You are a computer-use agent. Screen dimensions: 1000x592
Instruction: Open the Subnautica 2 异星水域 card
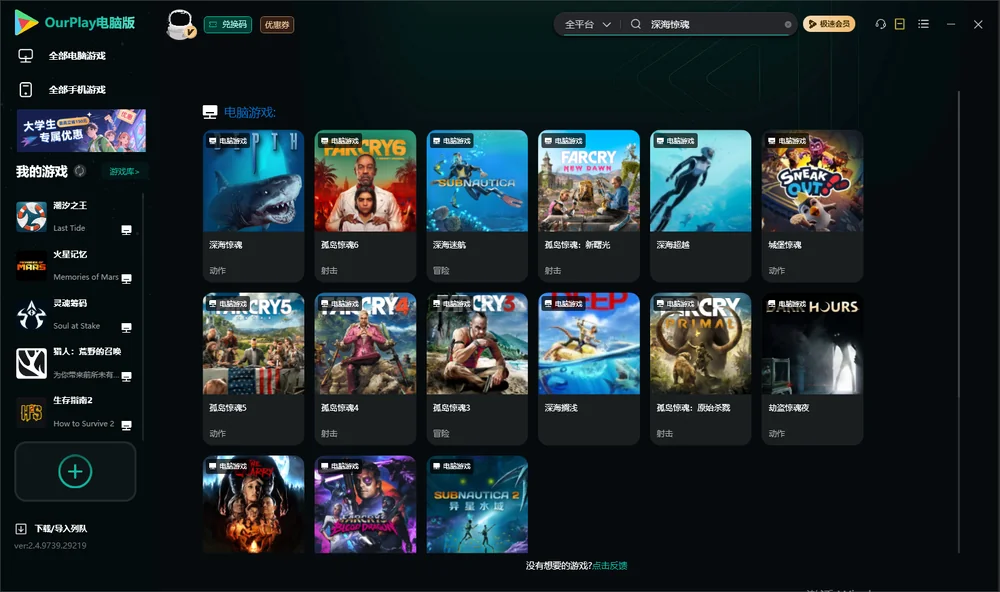pos(477,504)
